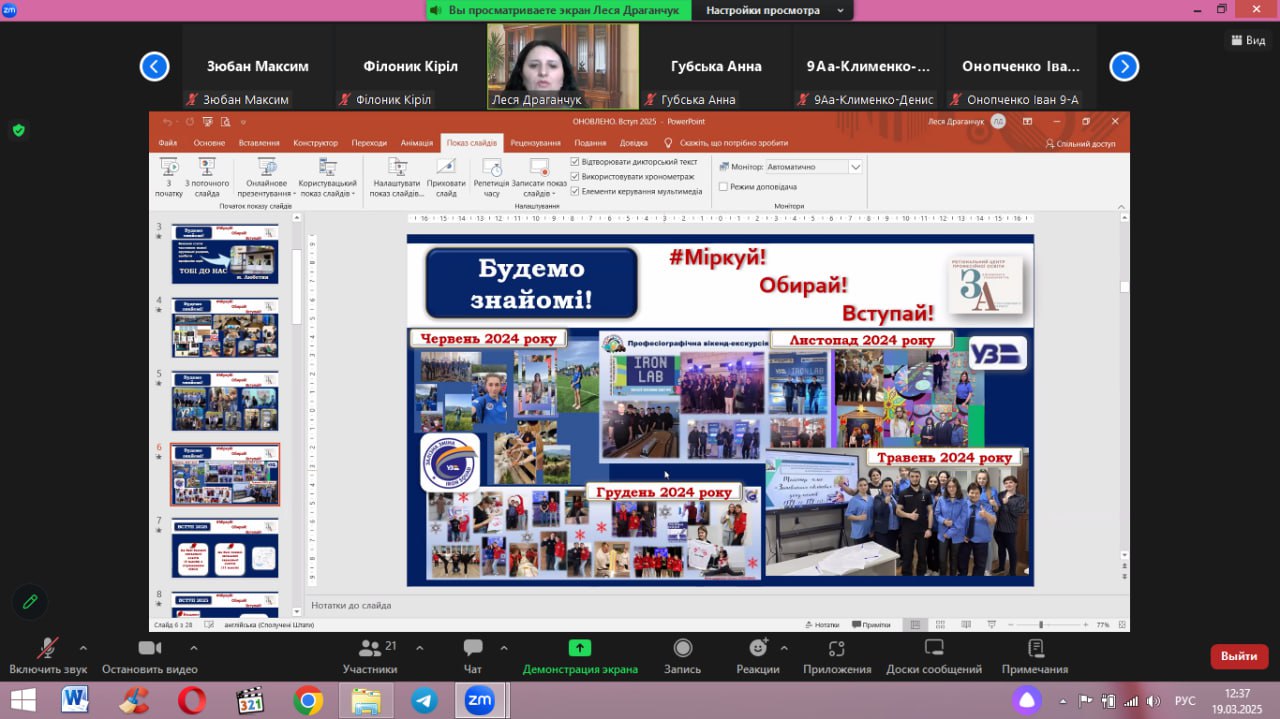
Task: Click Скажіть, що потрібно зробити search
Action: point(727,143)
